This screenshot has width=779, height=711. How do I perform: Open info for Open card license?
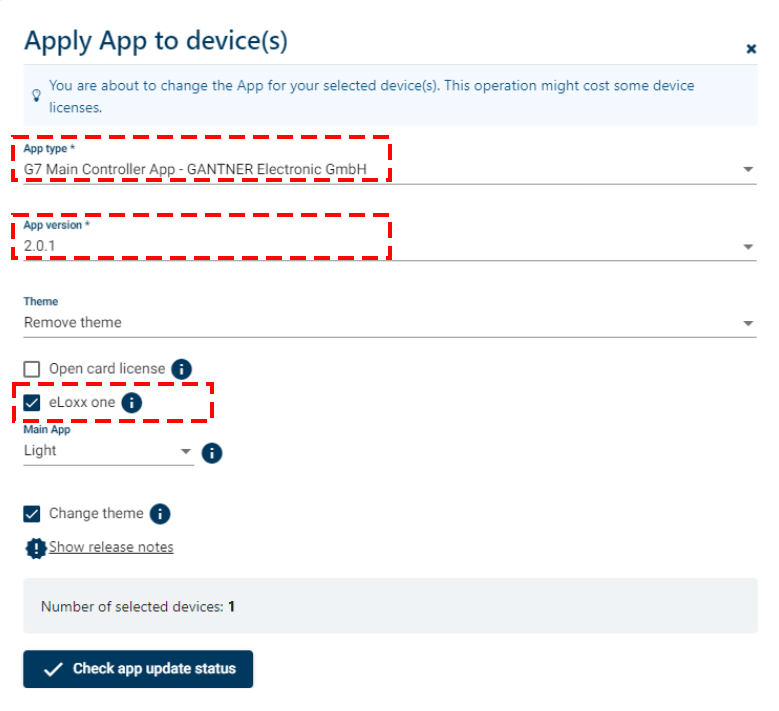pos(181,369)
